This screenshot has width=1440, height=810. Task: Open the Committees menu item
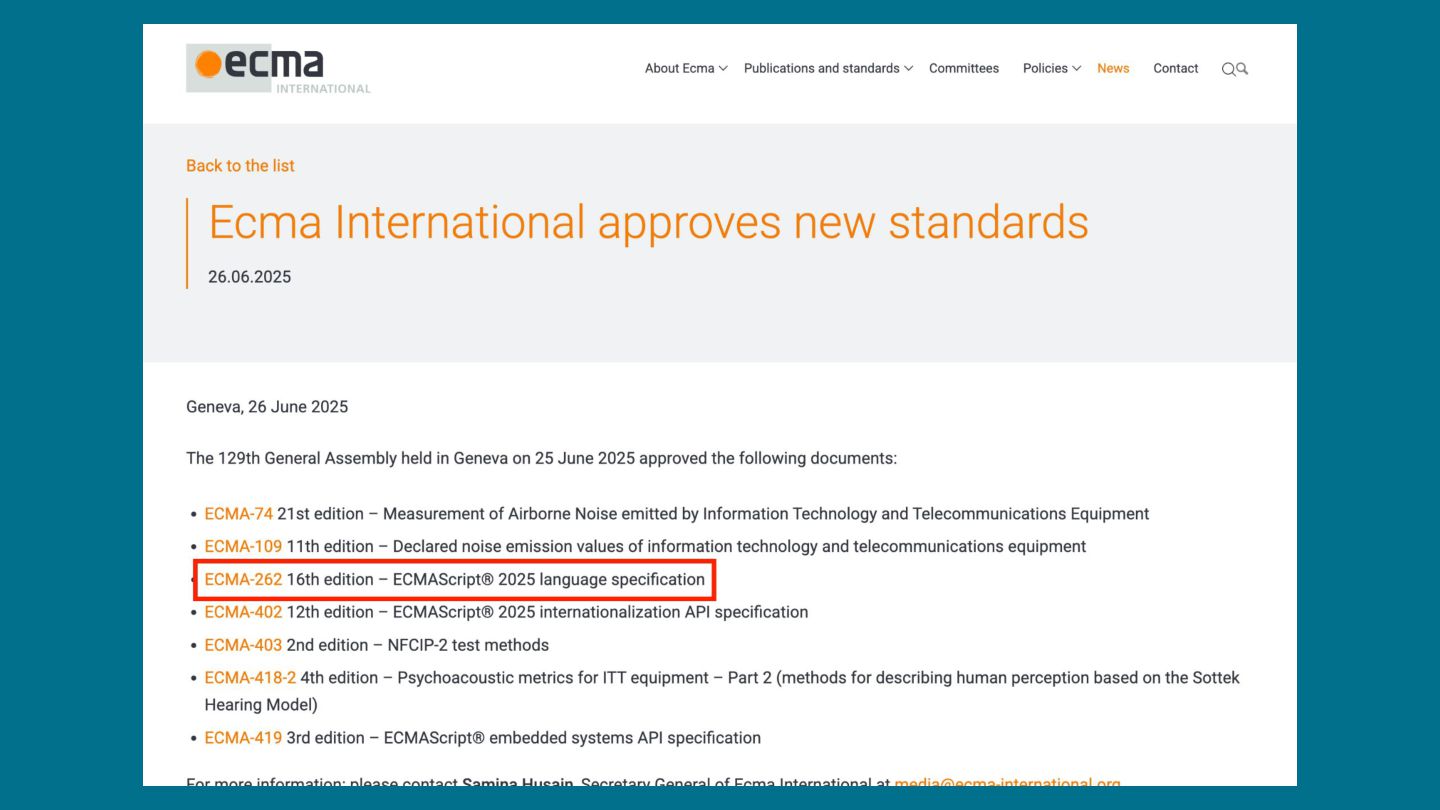(964, 68)
